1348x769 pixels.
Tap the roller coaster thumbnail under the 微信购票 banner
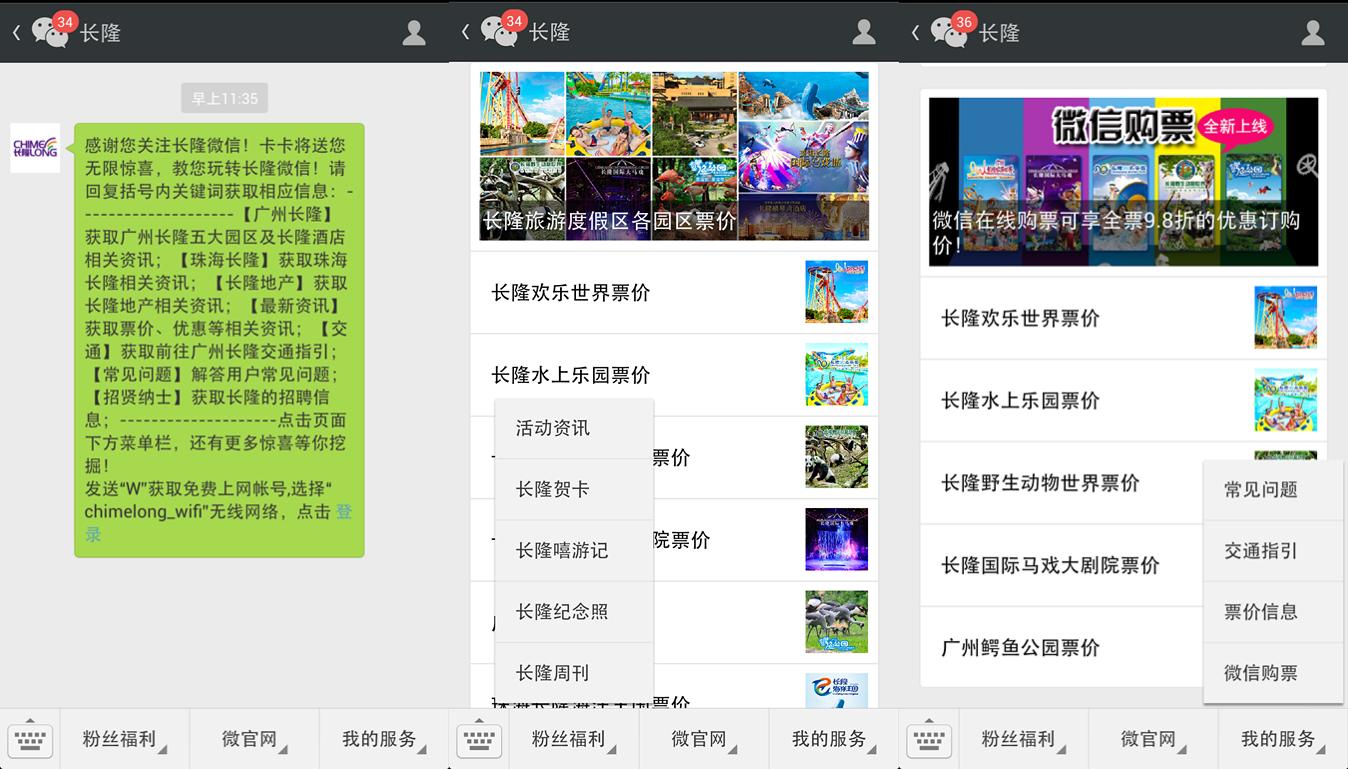[1286, 318]
